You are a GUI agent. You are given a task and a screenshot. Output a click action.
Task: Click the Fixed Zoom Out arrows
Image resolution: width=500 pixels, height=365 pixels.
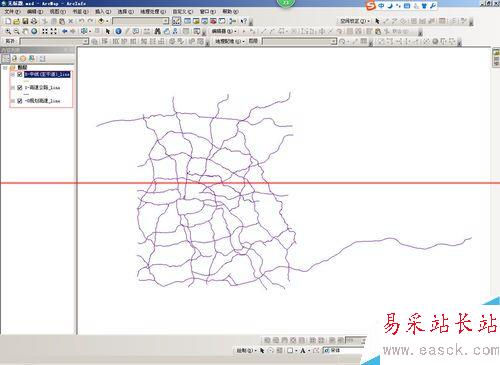[53, 31]
